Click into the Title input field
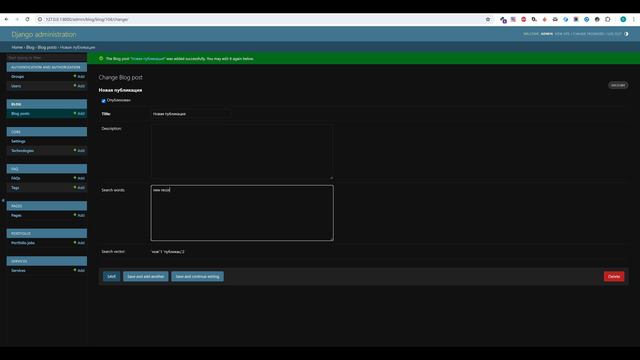 [190, 114]
